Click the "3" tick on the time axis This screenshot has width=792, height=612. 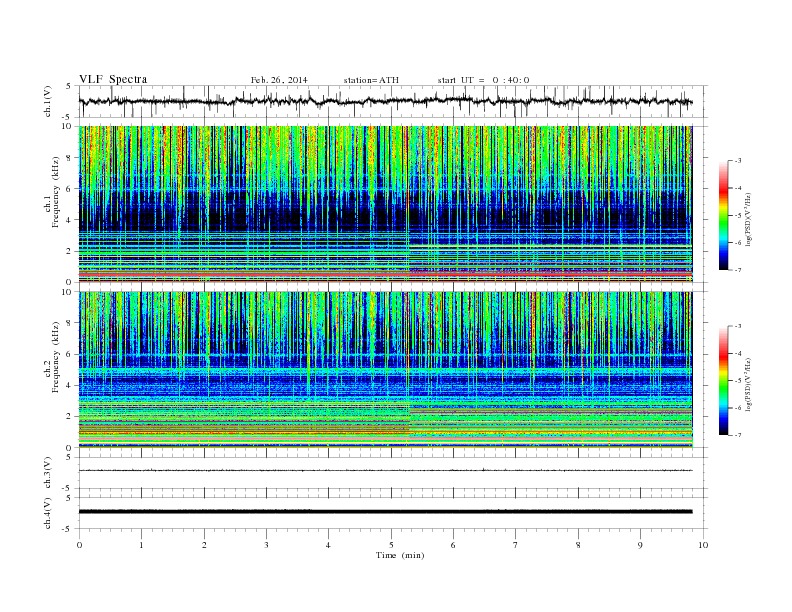266,545
